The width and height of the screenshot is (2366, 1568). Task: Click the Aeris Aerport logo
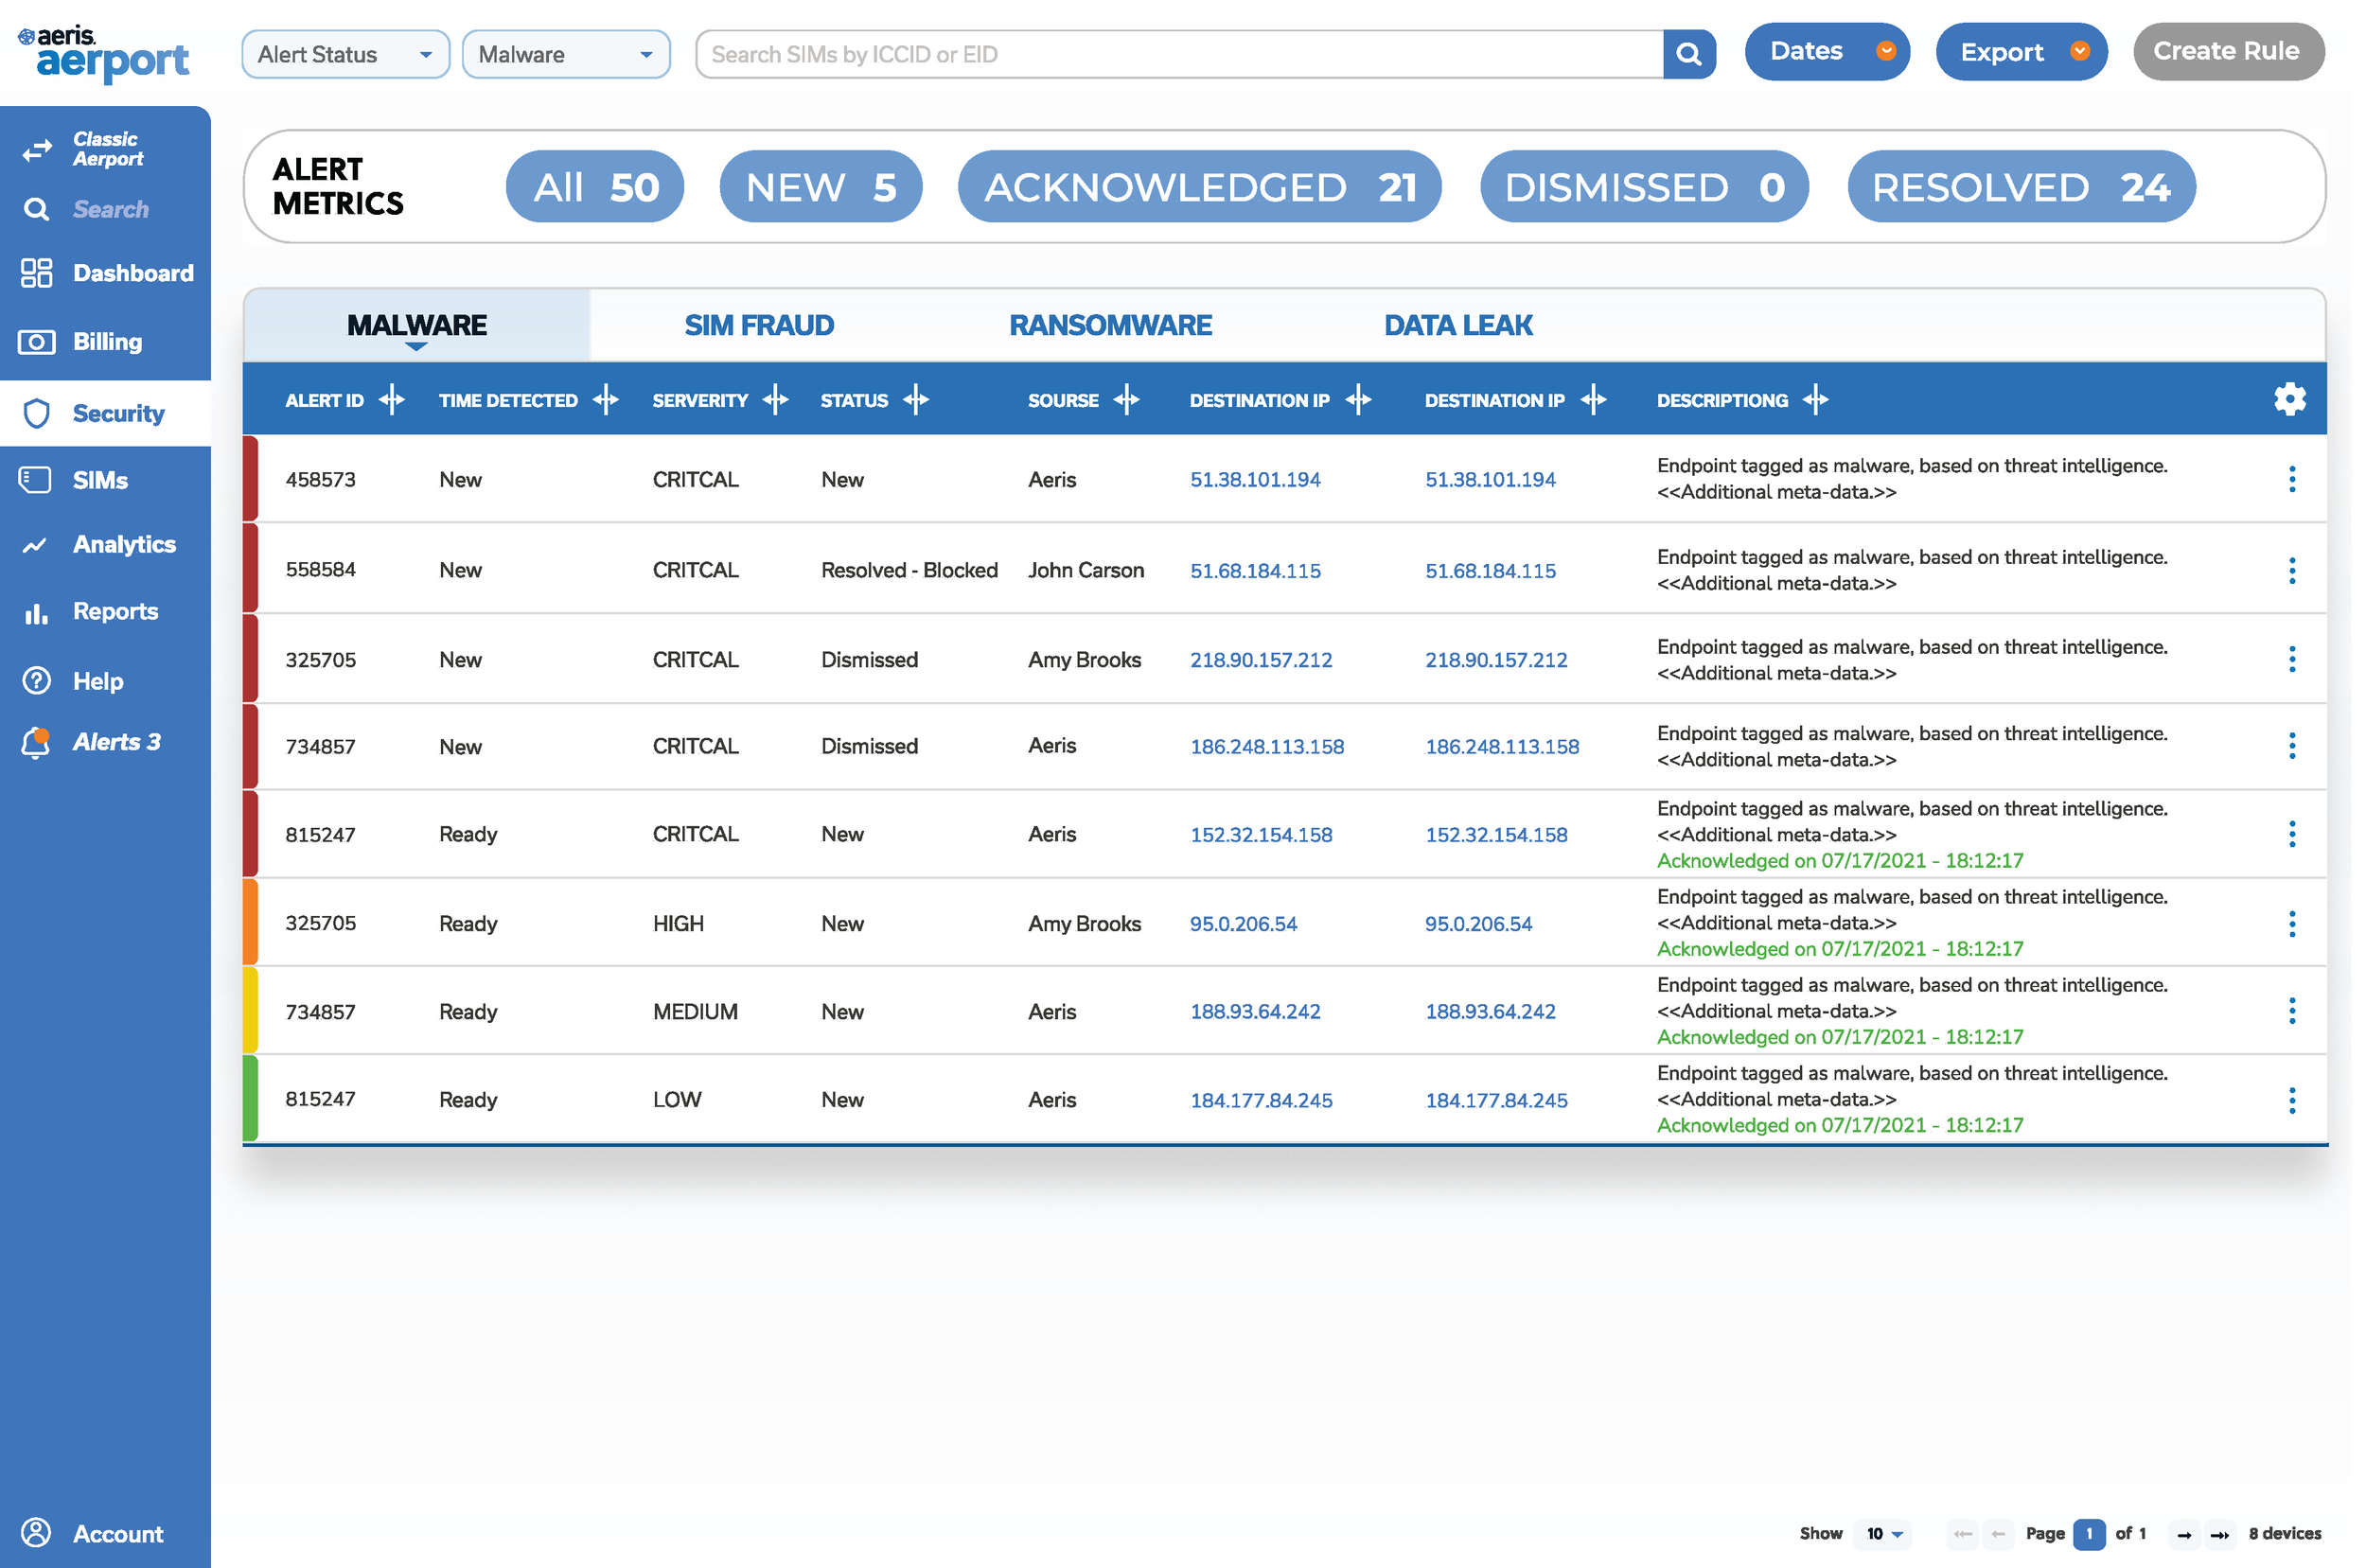point(103,52)
